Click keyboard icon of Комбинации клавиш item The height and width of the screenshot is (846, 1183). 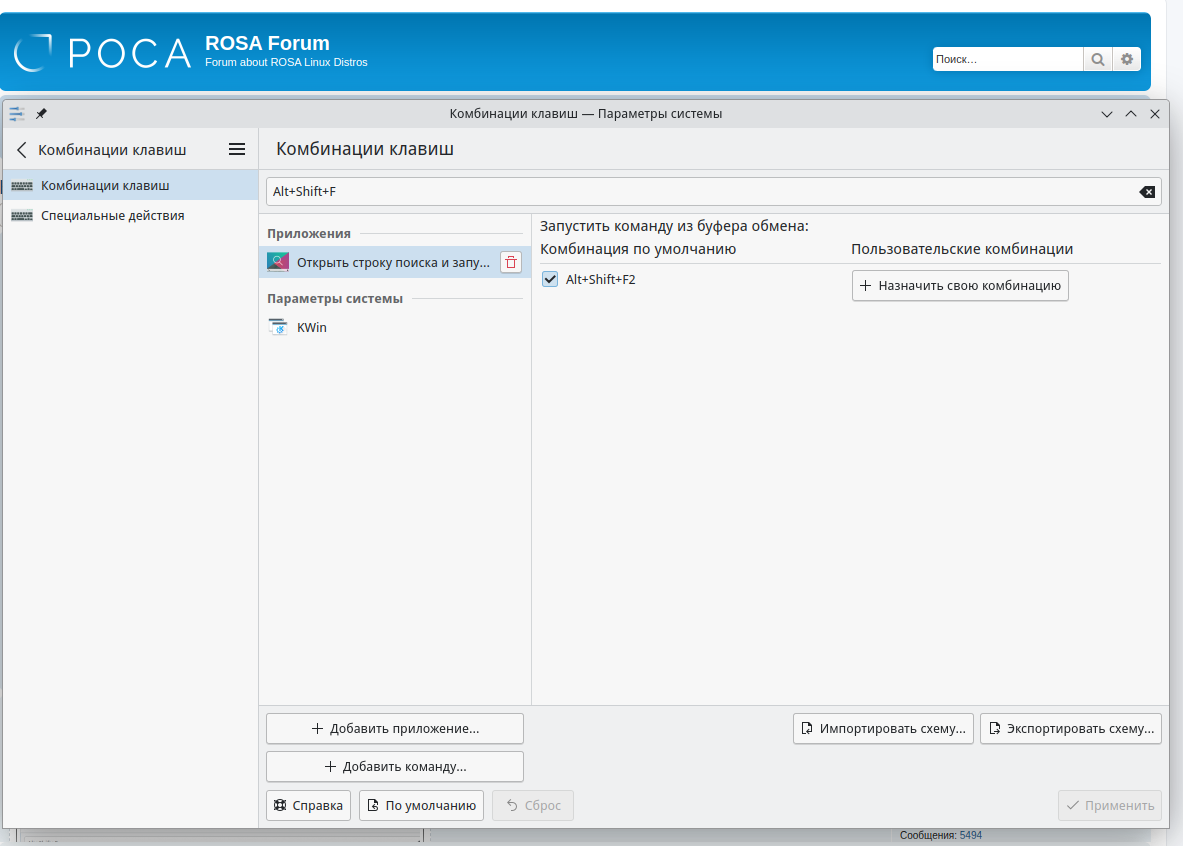22,186
